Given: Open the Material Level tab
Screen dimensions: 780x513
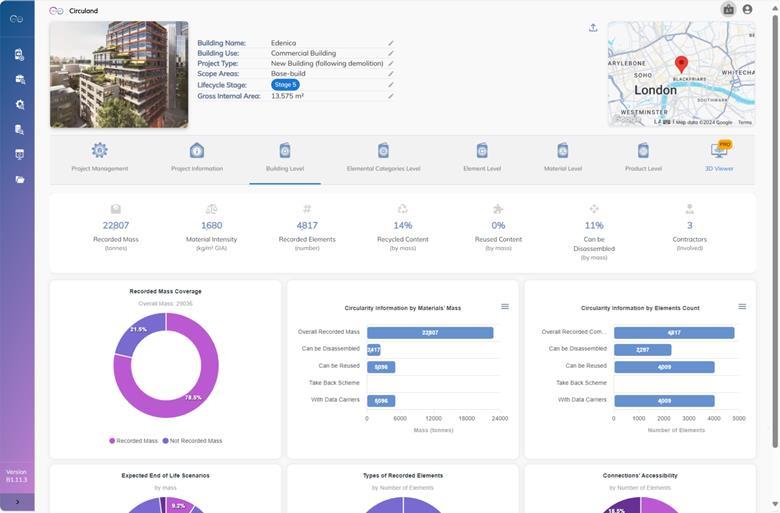Looking at the screenshot, I should [x=562, y=157].
